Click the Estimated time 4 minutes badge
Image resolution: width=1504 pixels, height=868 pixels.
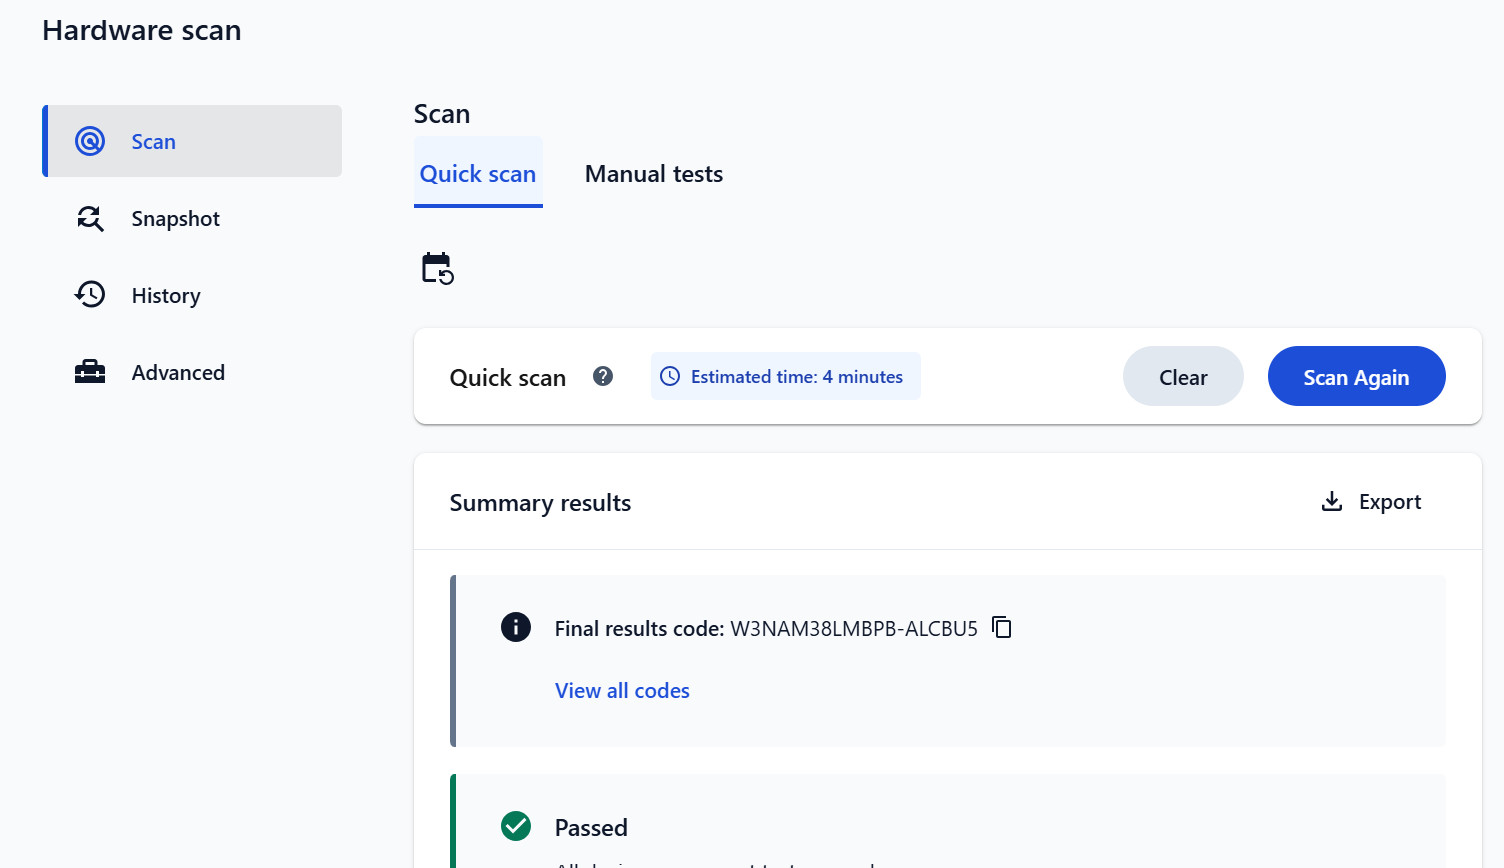pos(786,377)
